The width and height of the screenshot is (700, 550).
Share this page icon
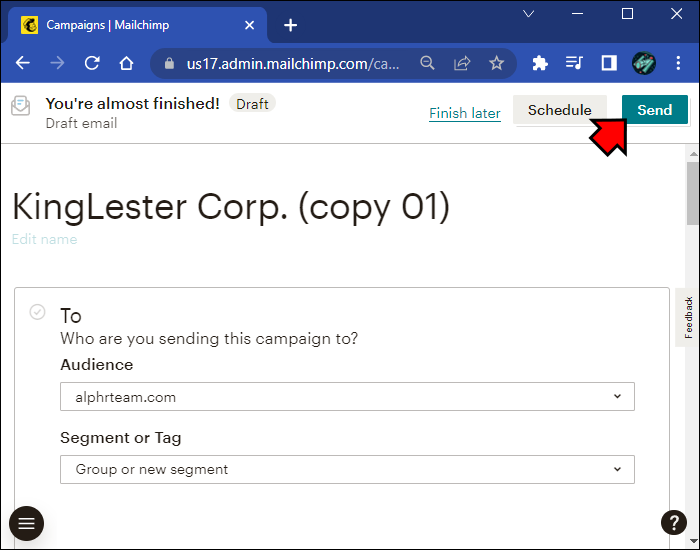[462, 63]
